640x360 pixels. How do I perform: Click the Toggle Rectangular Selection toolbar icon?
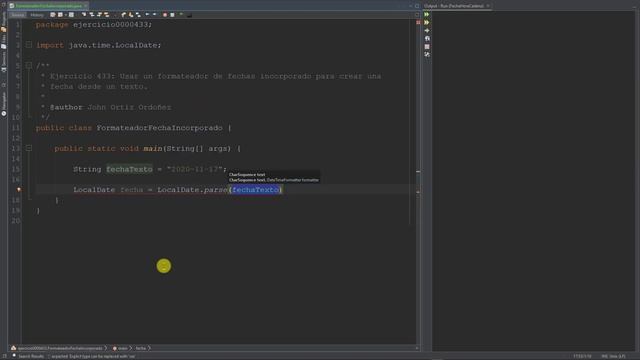point(115,15)
